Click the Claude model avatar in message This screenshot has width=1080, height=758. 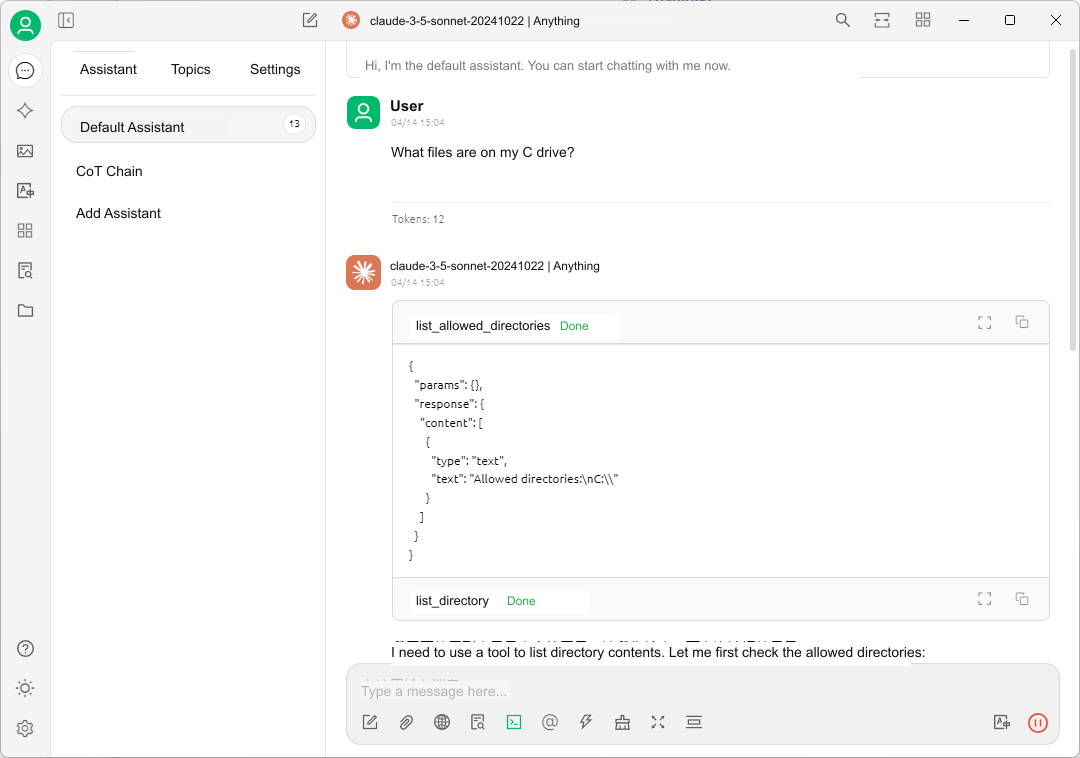pyautogui.click(x=363, y=273)
